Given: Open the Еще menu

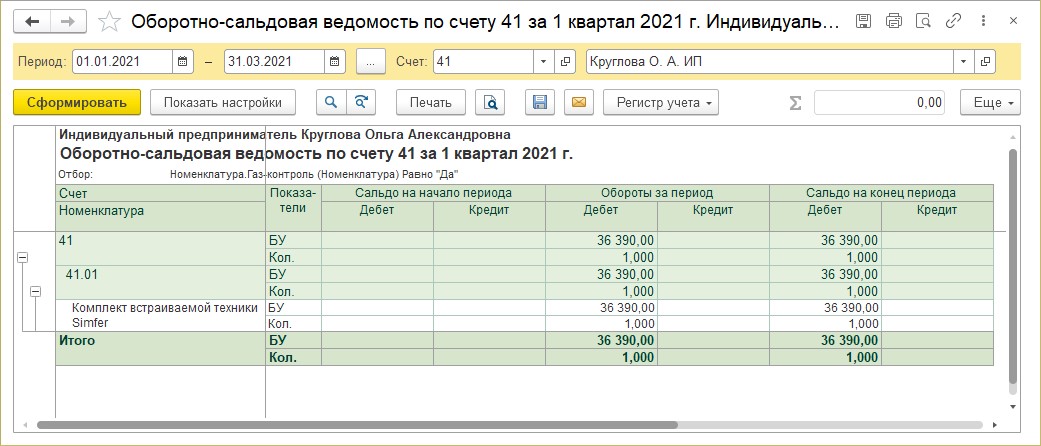Looking at the screenshot, I should click(990, 102).
